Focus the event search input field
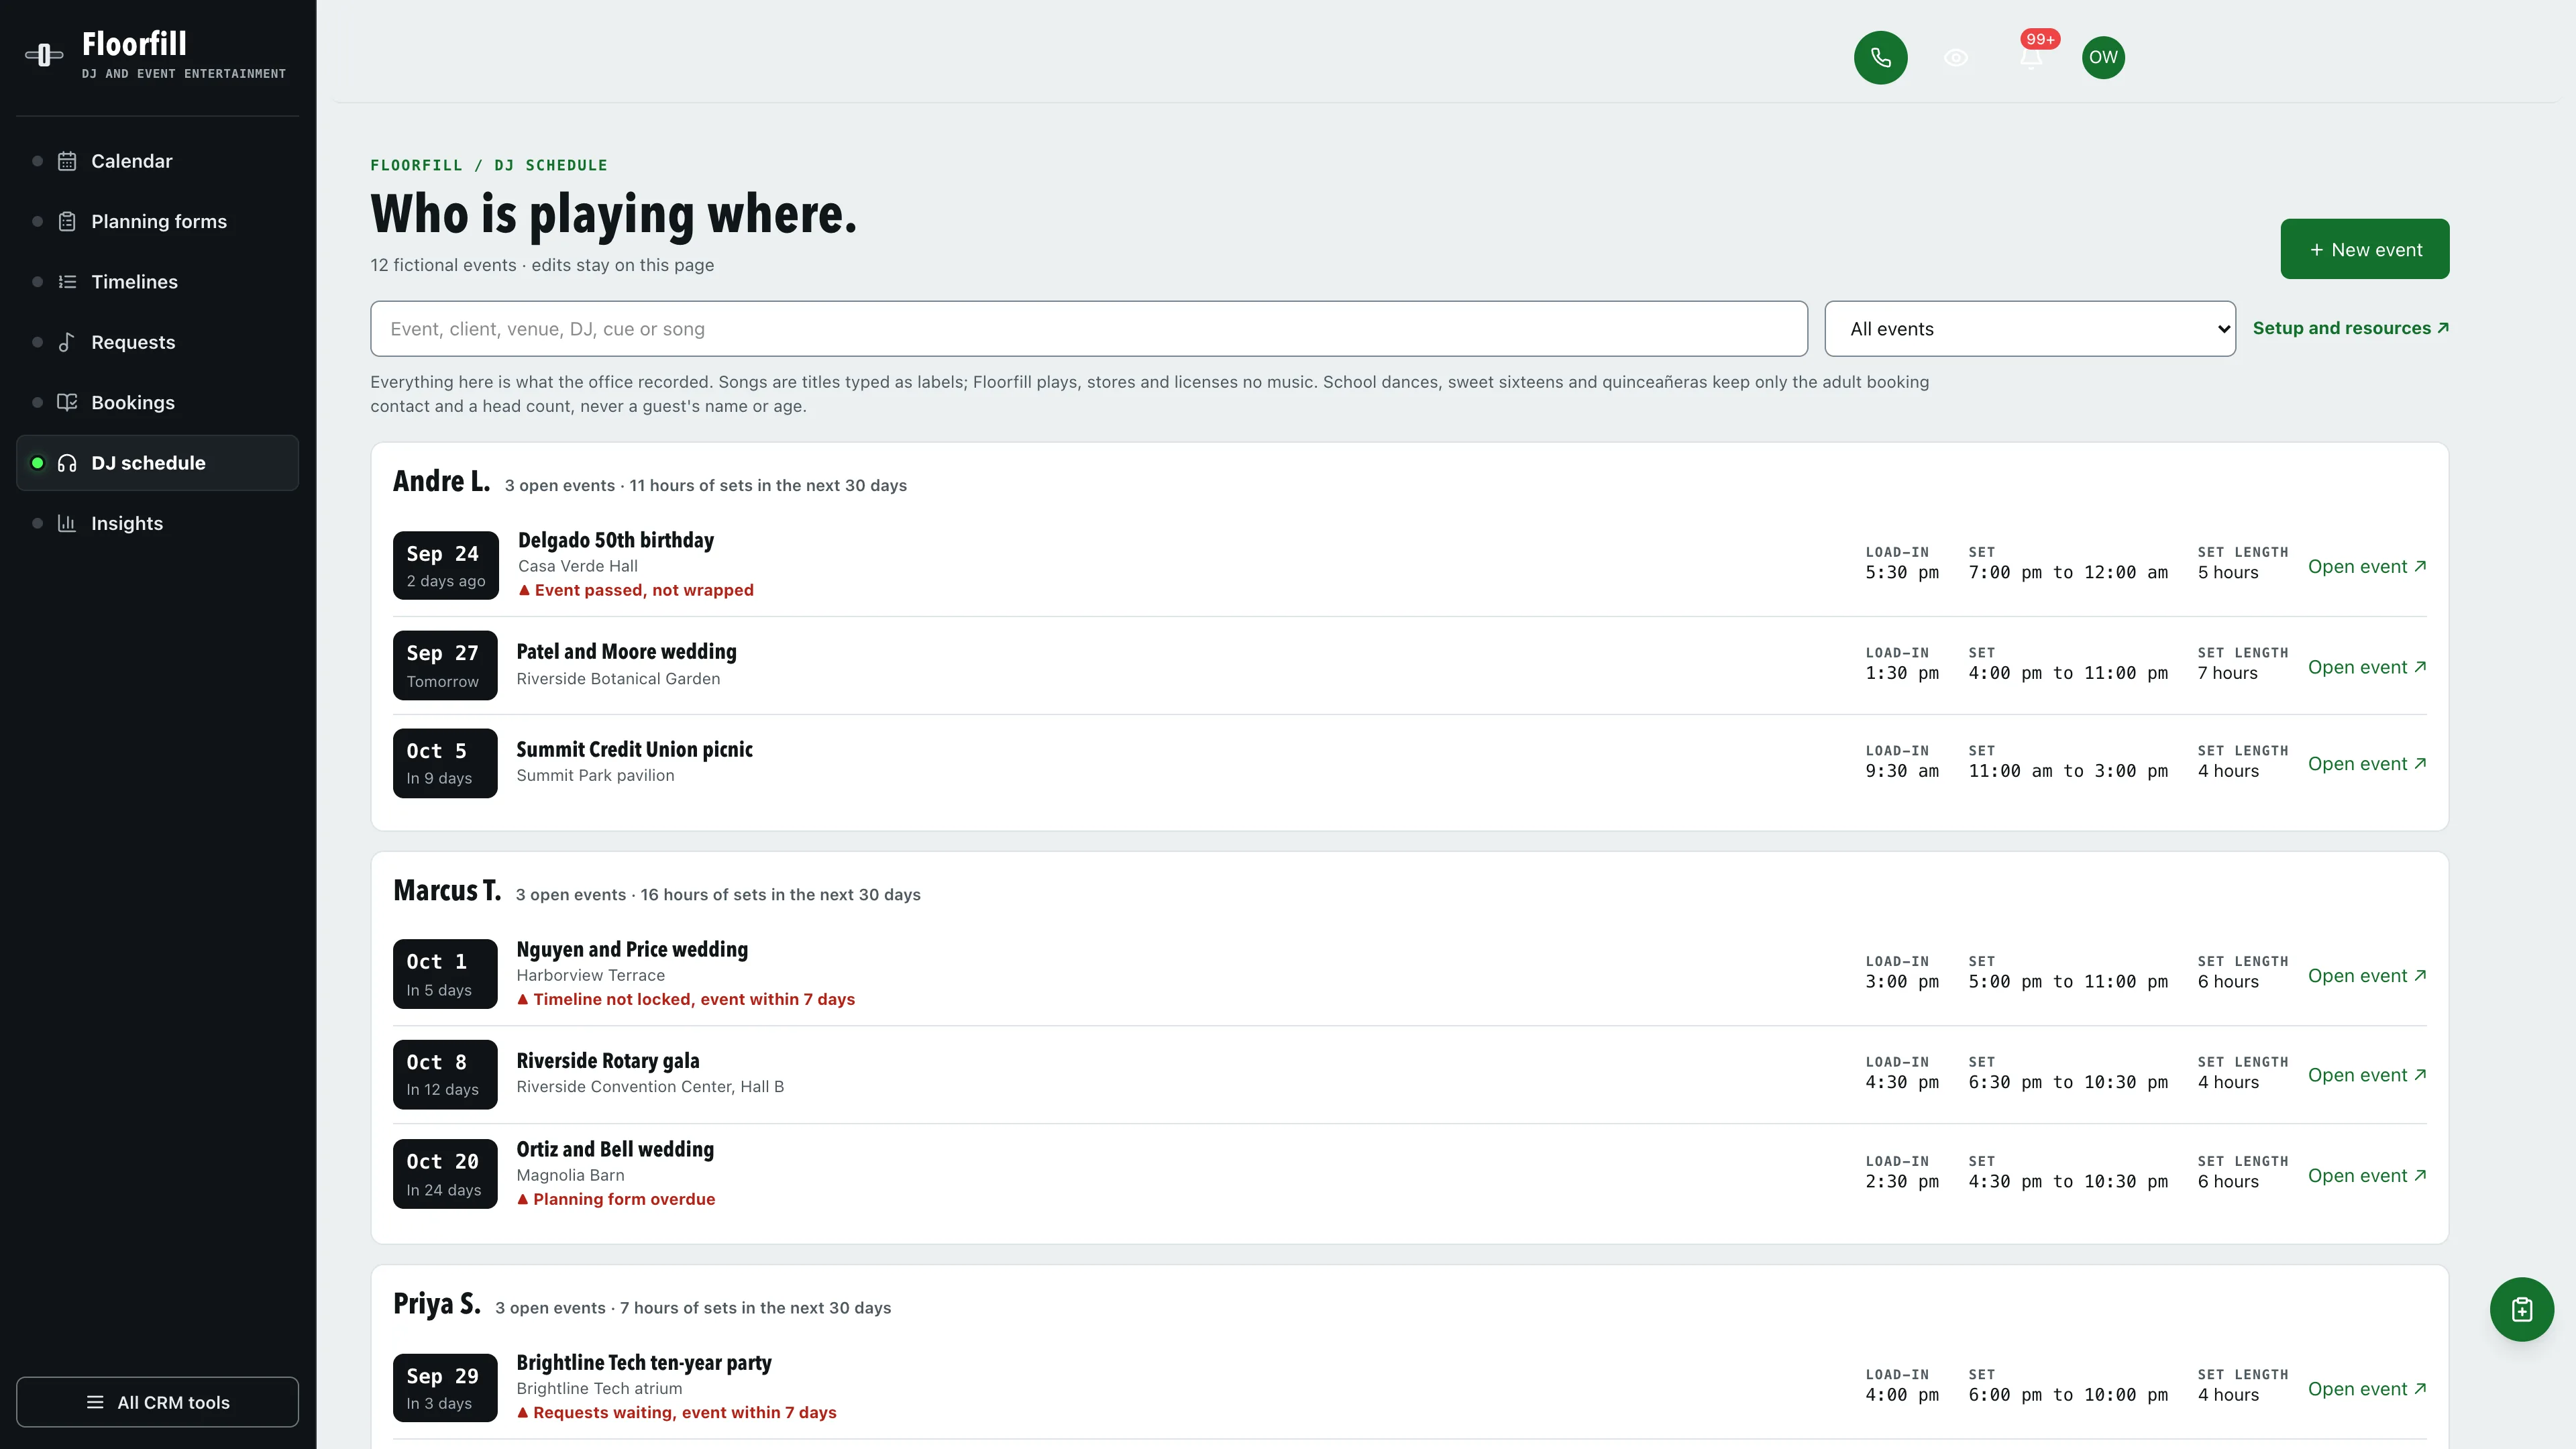The image size is (2576, 1449). 1088,329
